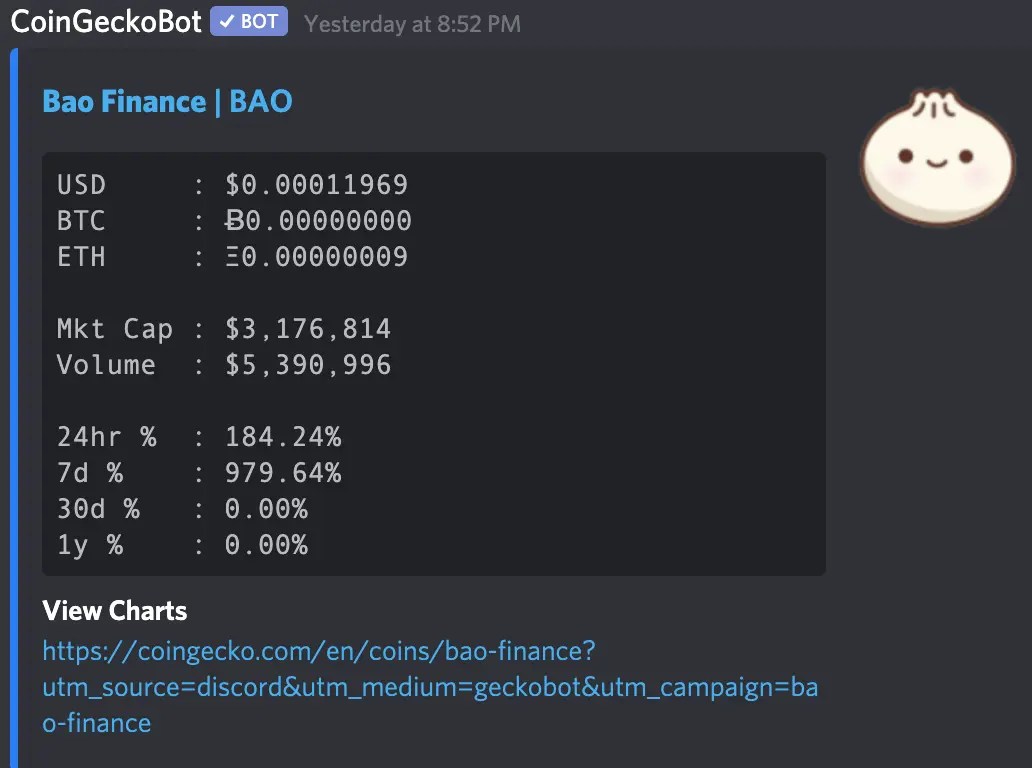This screenshot has width=1032, height=768.
Task: Open the Bao Finance | BAO title link
Action: [x=166, y=100]
